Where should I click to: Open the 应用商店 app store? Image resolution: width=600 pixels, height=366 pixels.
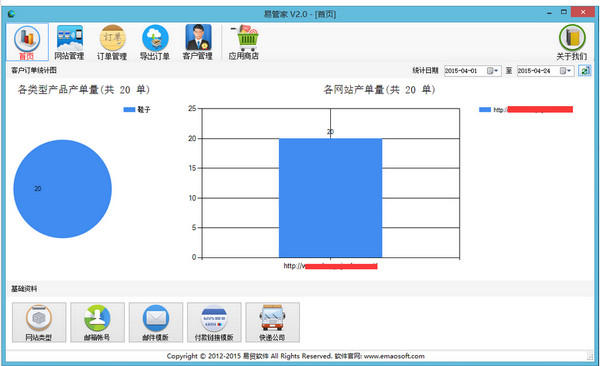pos(244,42)
